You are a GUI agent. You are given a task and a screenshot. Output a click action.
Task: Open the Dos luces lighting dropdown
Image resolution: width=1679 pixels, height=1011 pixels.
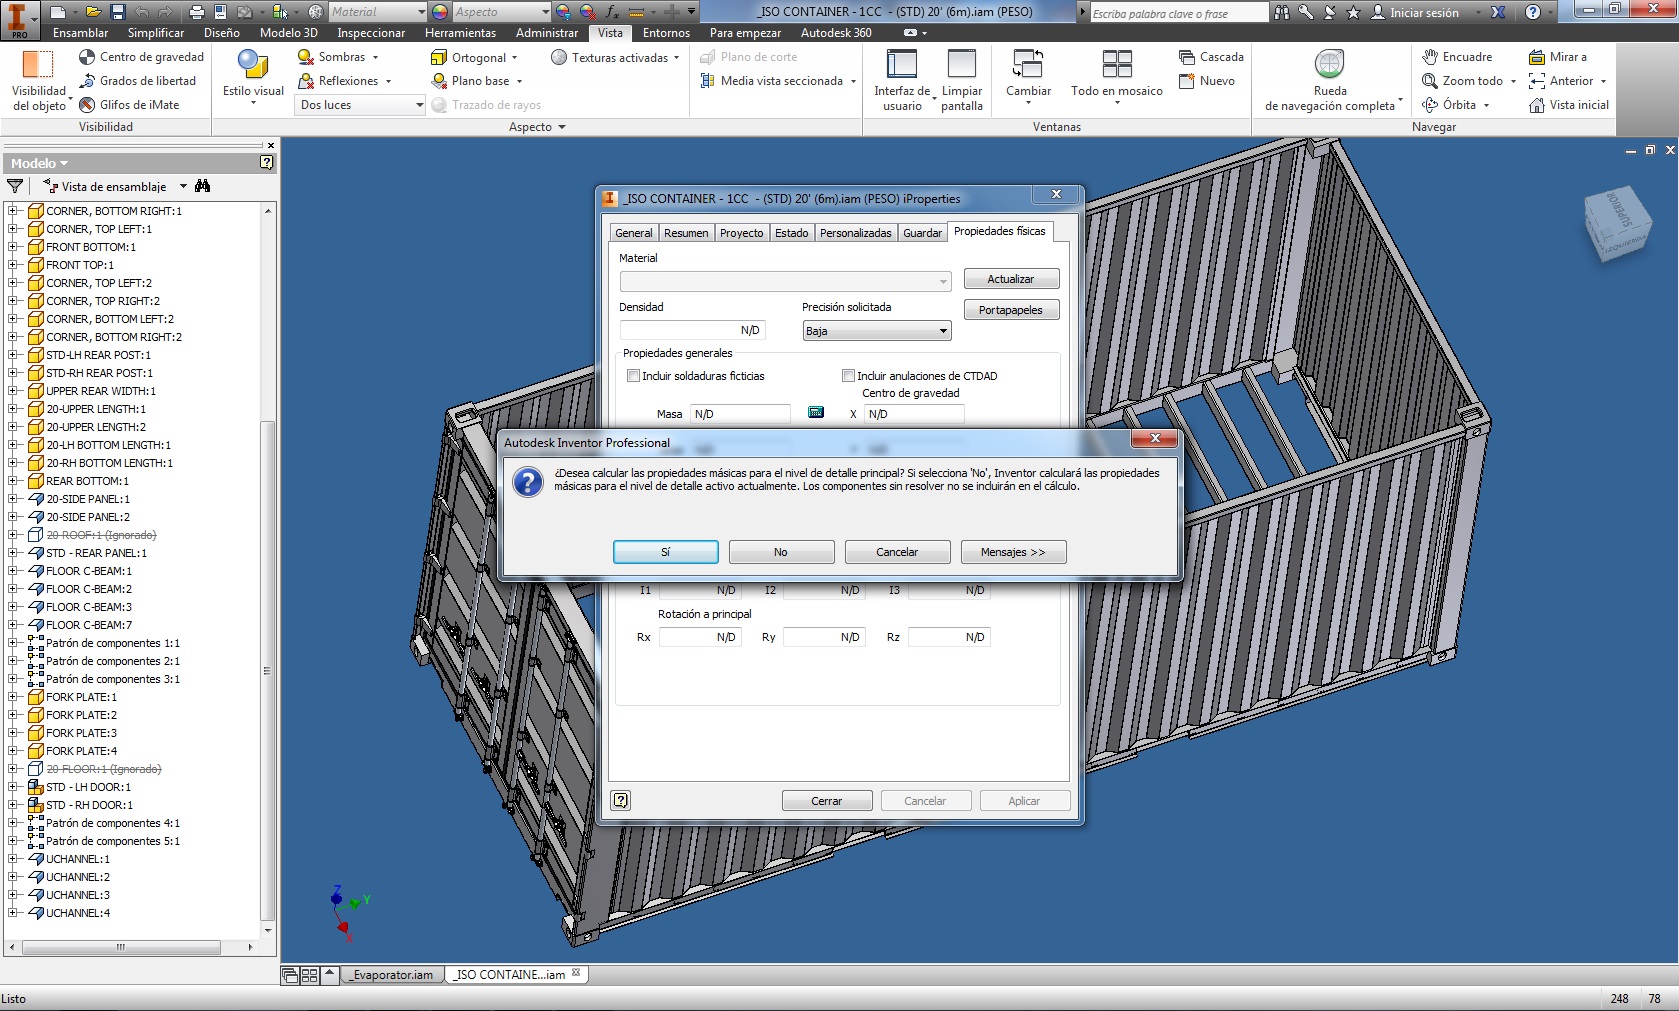point(360,105)
